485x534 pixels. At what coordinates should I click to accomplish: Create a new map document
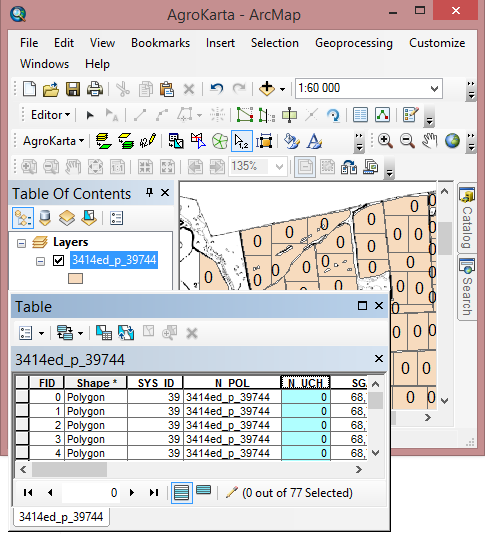click(x=29, y=89)
